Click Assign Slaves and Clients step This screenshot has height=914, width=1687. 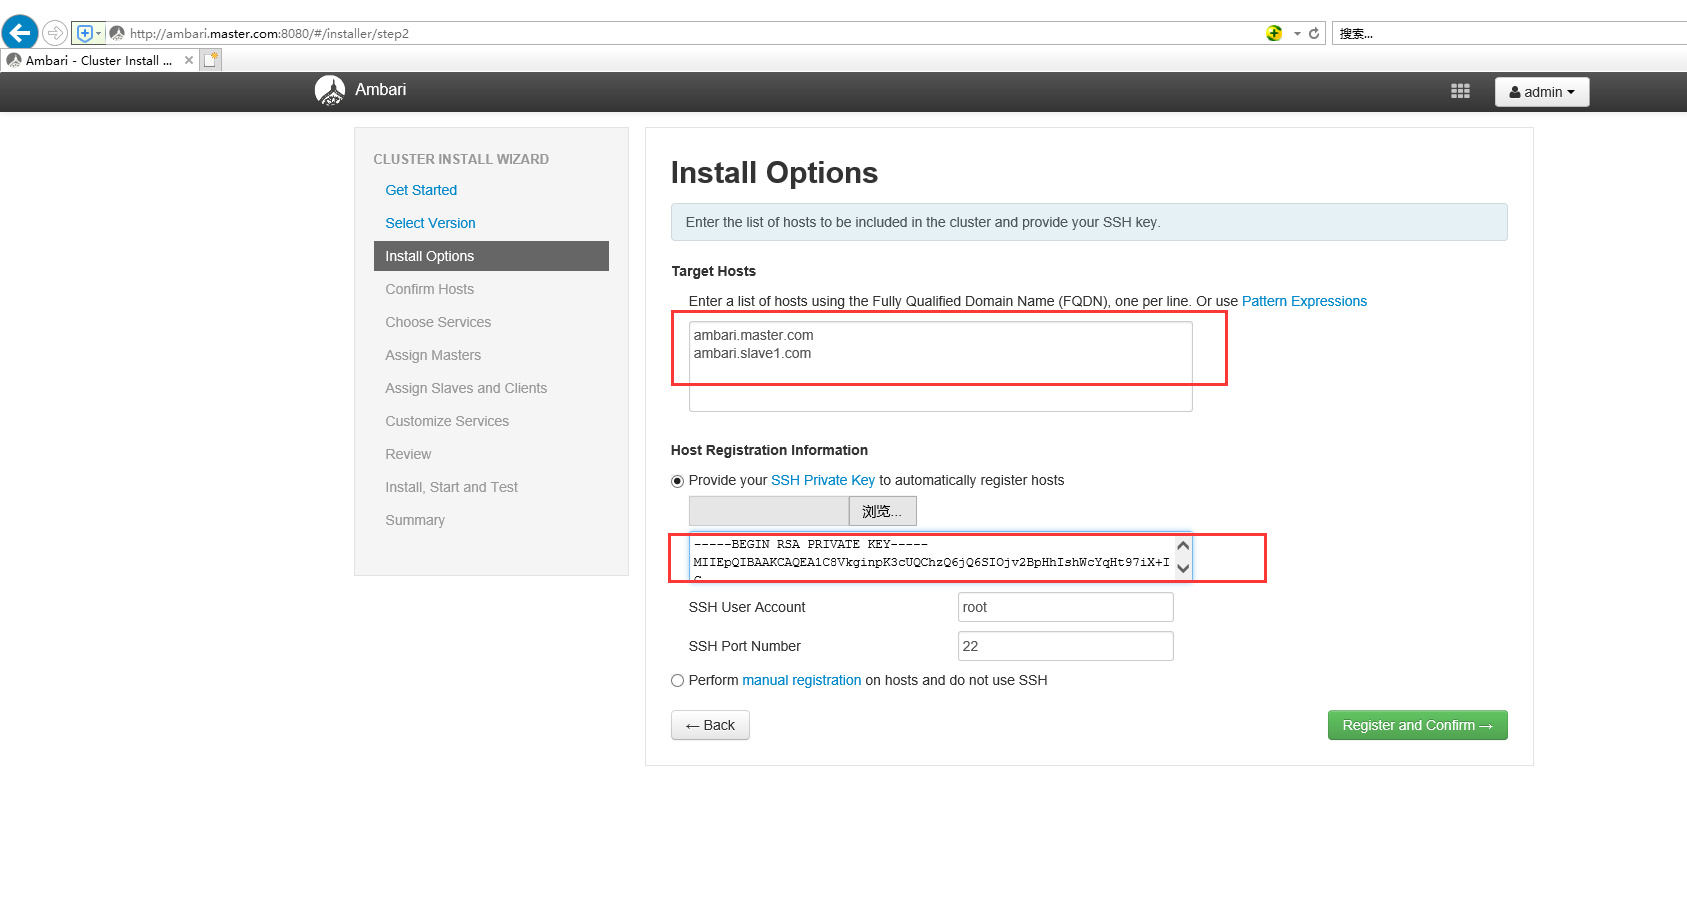(466, 388)
